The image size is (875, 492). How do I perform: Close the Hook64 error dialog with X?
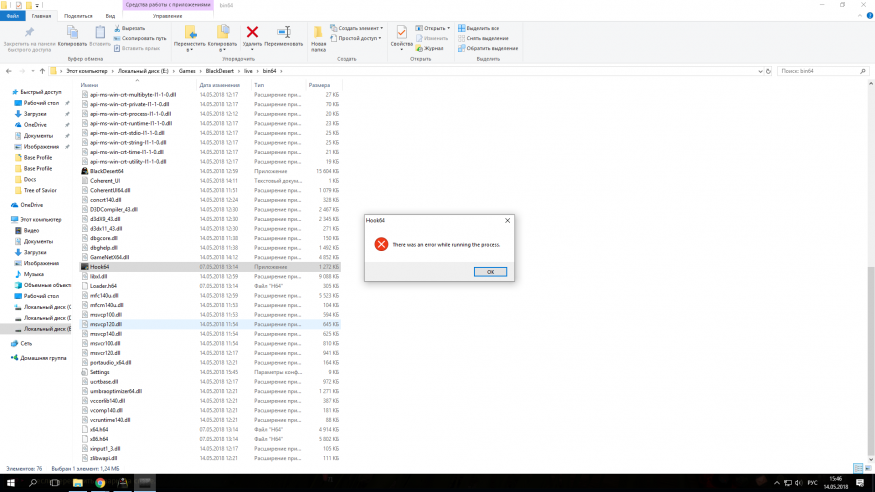507,220
